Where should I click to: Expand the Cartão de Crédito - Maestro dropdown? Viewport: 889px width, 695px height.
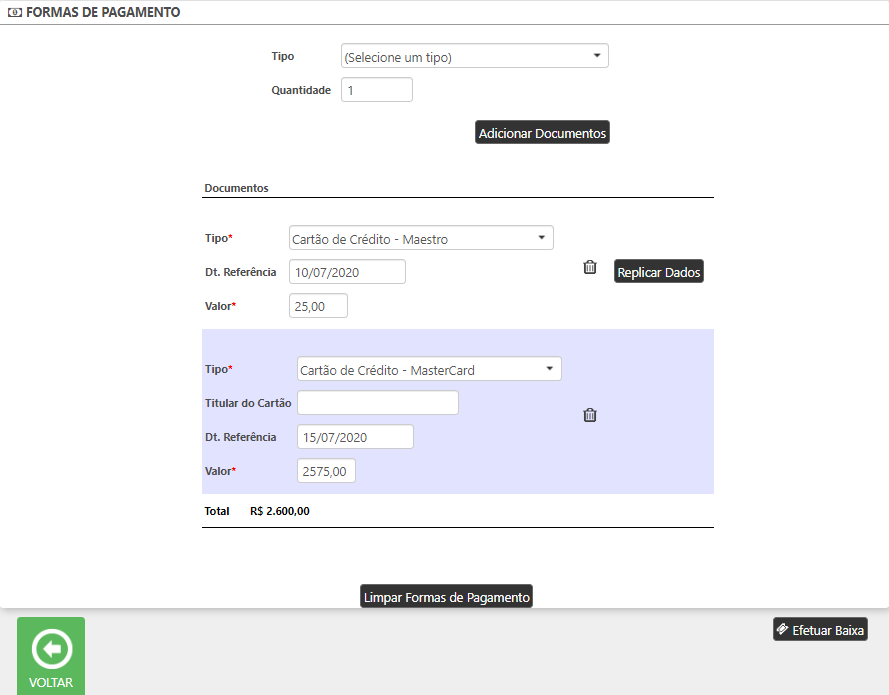point(420,239)
